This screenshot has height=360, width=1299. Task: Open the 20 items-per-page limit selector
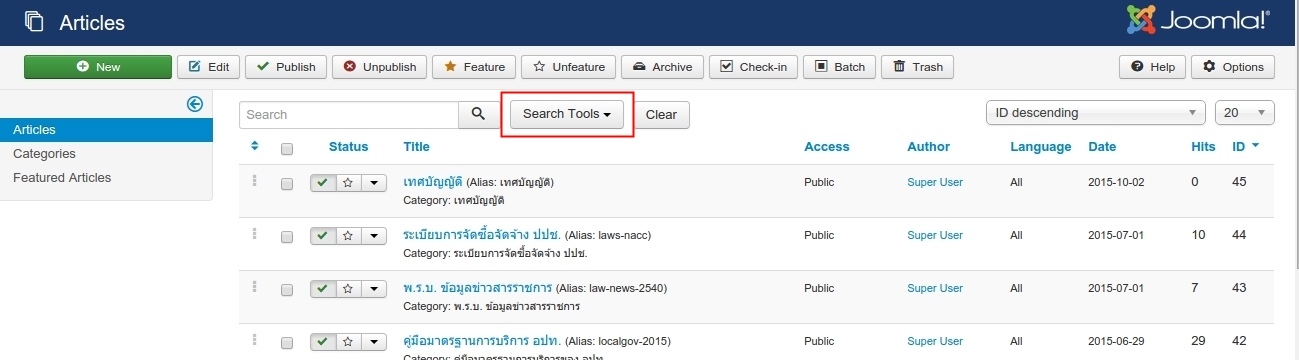coord(1245,113)
